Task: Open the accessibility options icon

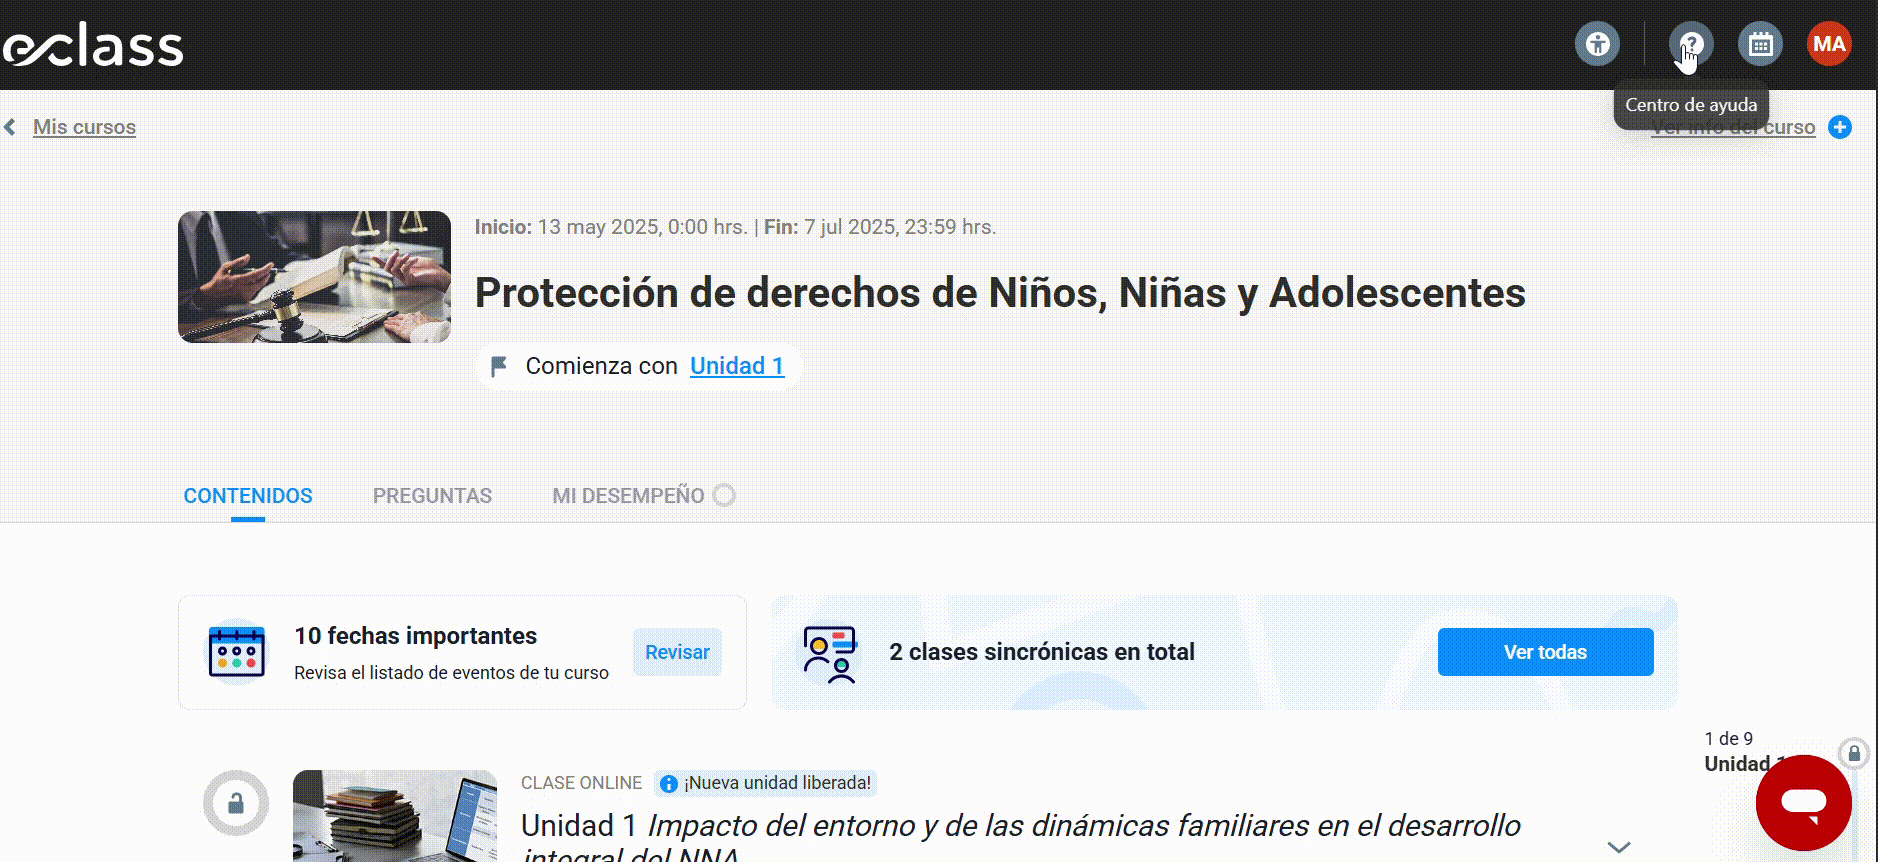Action: tap(1597, 44)
